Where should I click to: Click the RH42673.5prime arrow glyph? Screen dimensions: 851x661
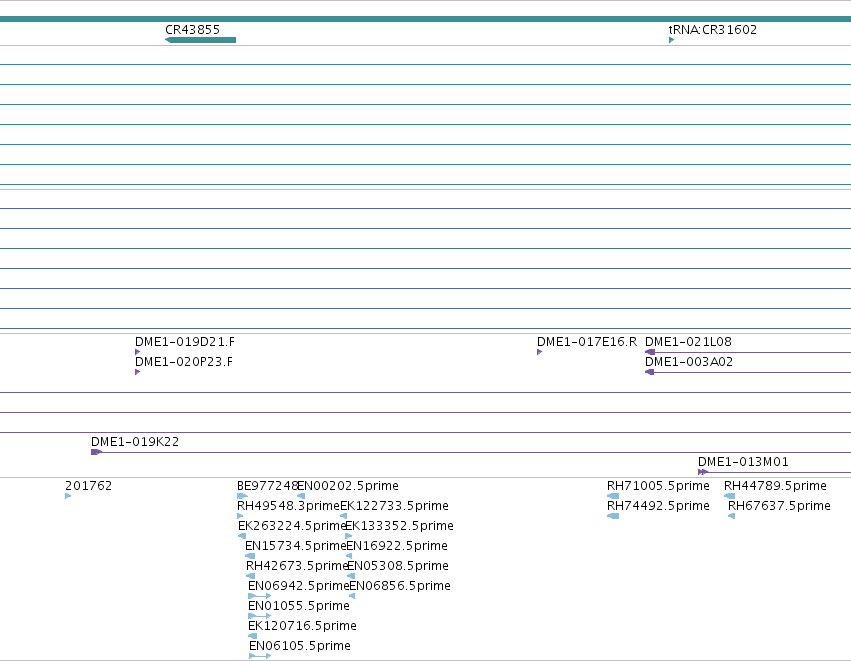[x=250, y=576]
